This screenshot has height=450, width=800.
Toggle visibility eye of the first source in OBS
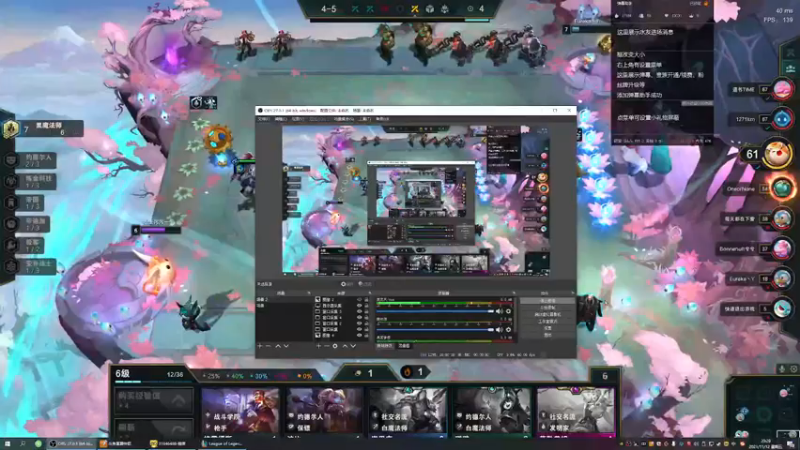point(360,299)
